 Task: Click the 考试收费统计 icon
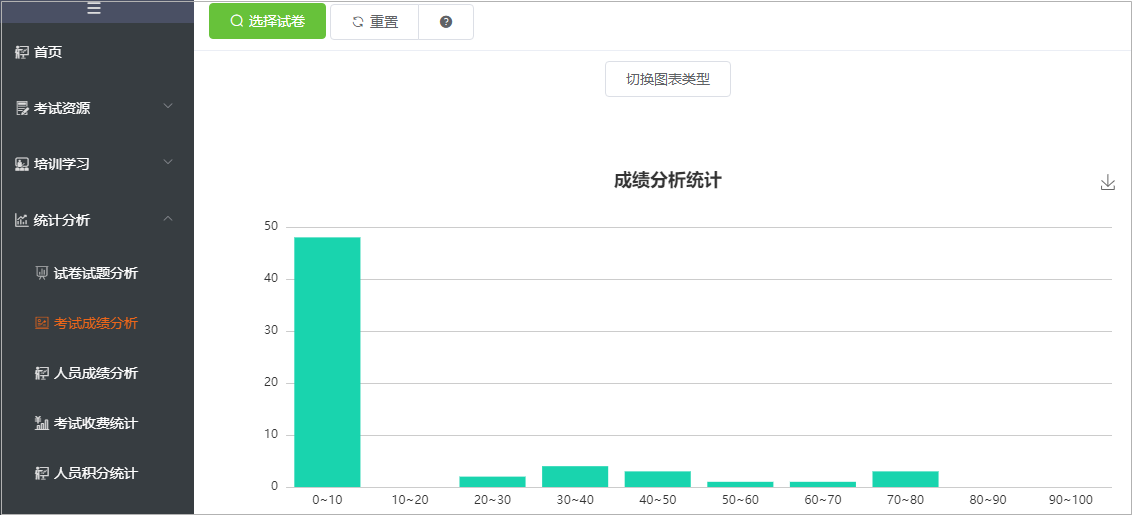tap(42, 423)
